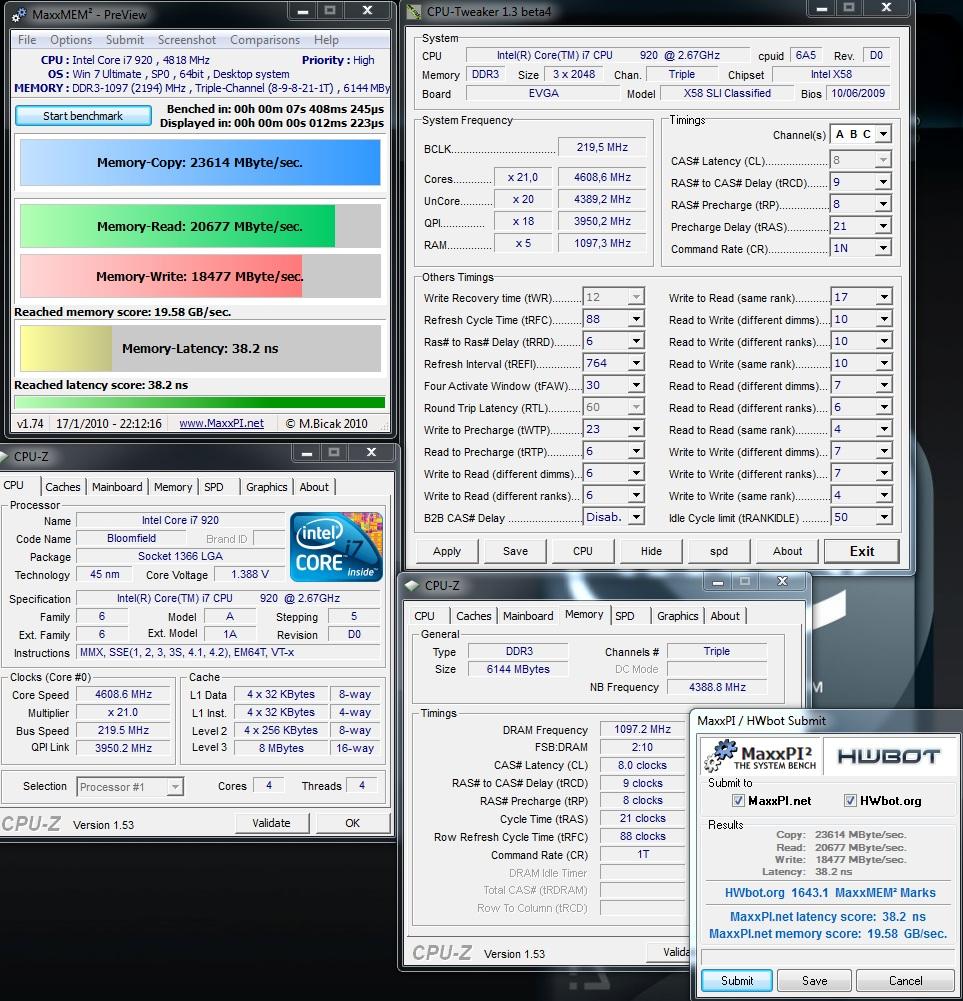Switch to Mainboard tab in CPU-Z processor window
Screen dimensions: 963x1001
click(117, 487)
